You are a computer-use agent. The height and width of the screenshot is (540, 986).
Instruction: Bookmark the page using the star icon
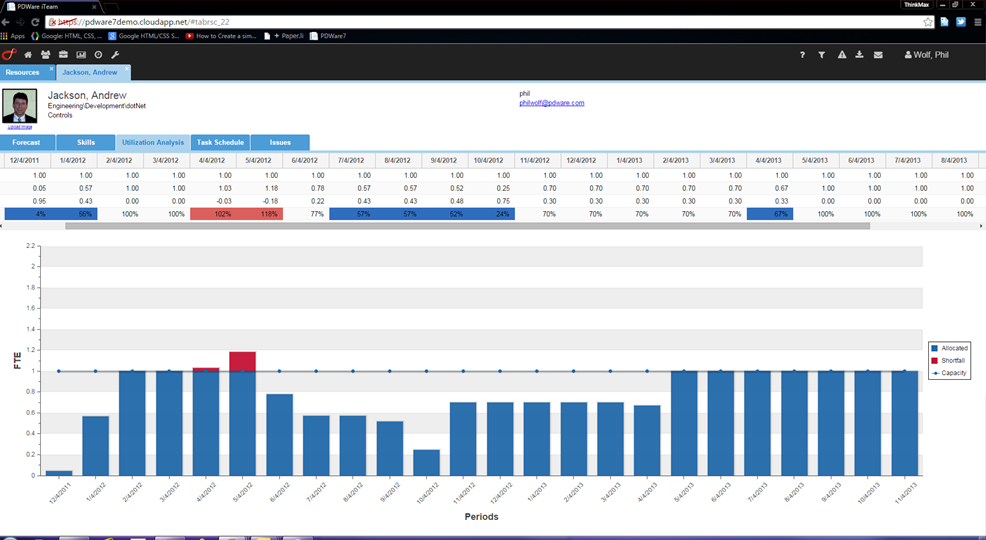click(928, 22)
